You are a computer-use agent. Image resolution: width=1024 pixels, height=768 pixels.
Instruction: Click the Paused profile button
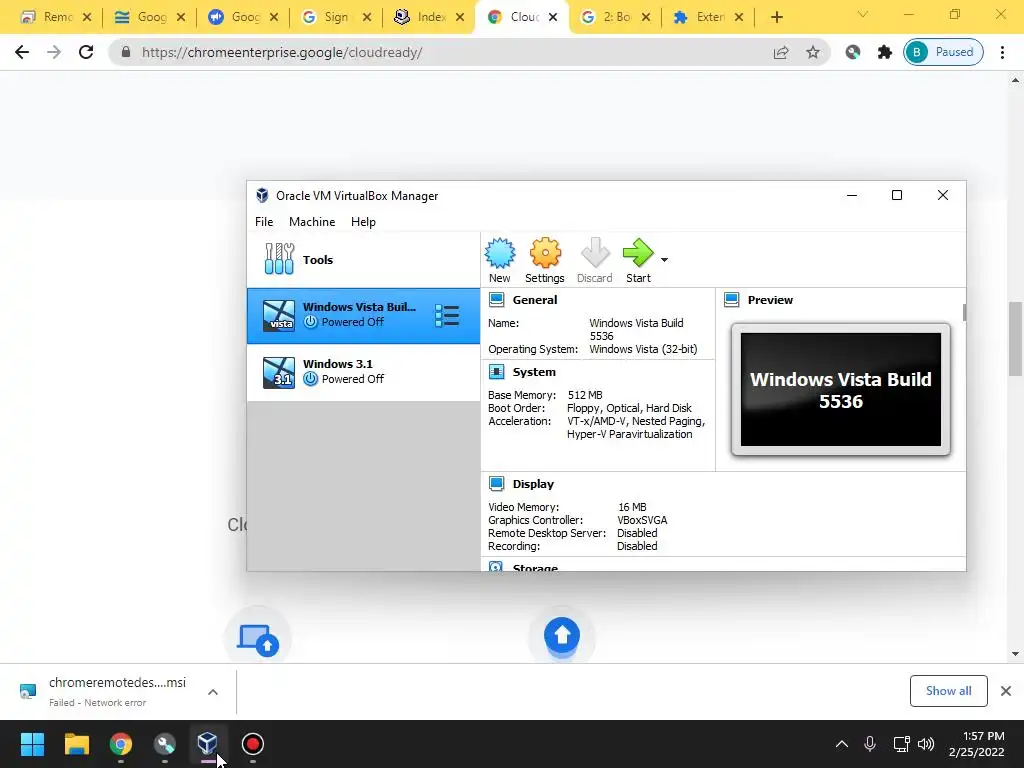(x=943, y=52)
